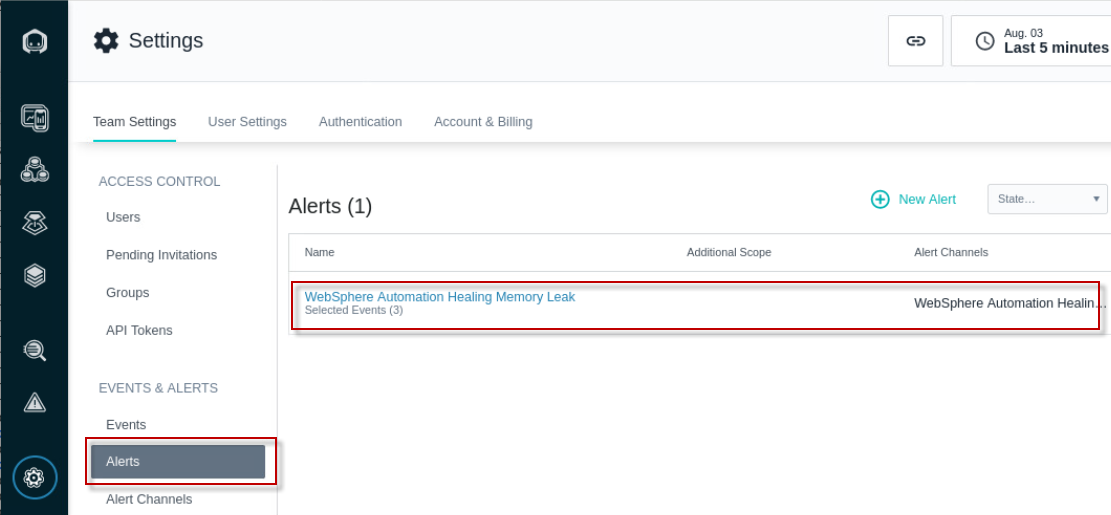
Task: Click the Aug. 03 date text
Action: tap(1023, 33)
